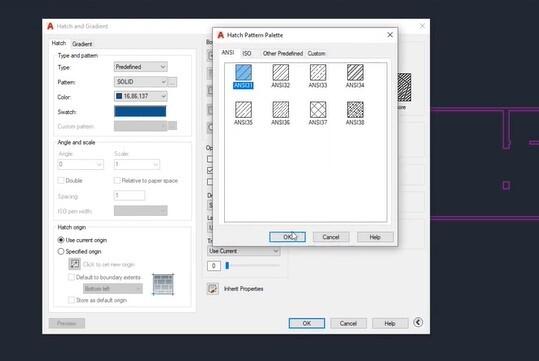
Task: Select the ANSI34 hatch pattern swatch
Action: 355,73
